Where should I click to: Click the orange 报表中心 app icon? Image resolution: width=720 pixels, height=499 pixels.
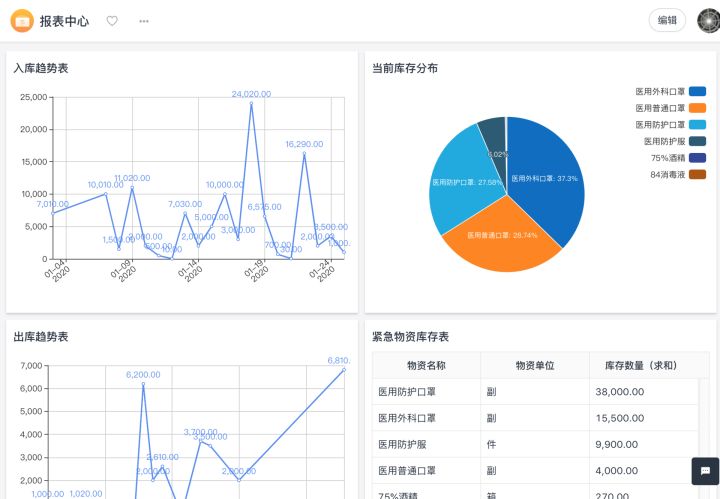(x=22, y=21)
